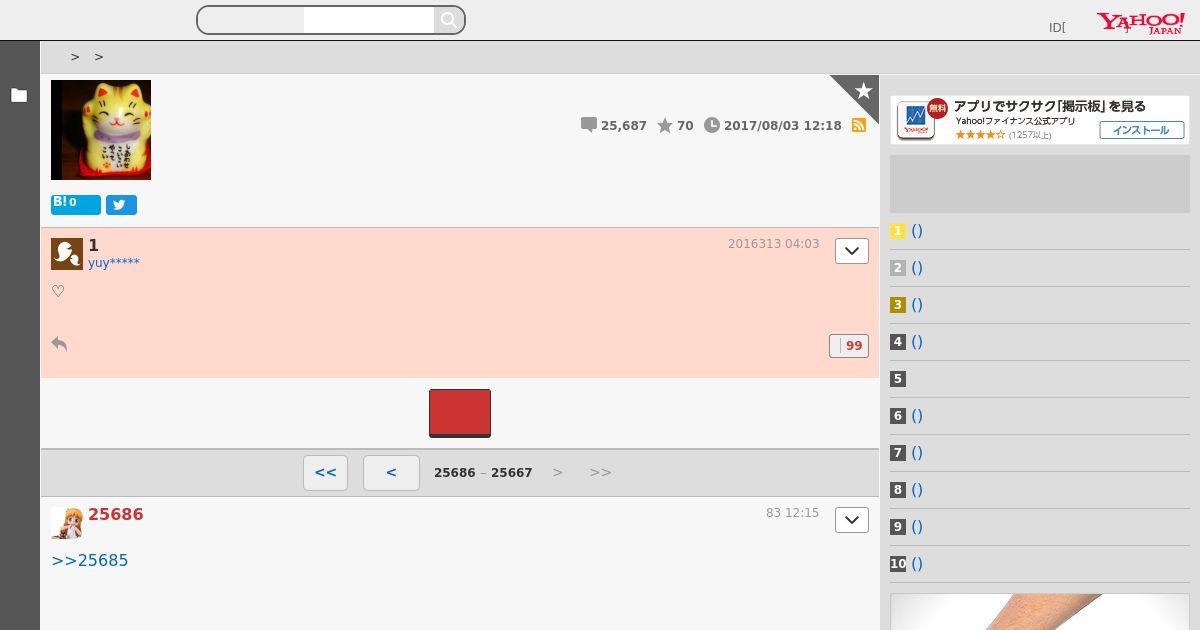This screenshot has height=630, width=1200.
Task: Click inside the search text field
Action: (x=369, y=20)
